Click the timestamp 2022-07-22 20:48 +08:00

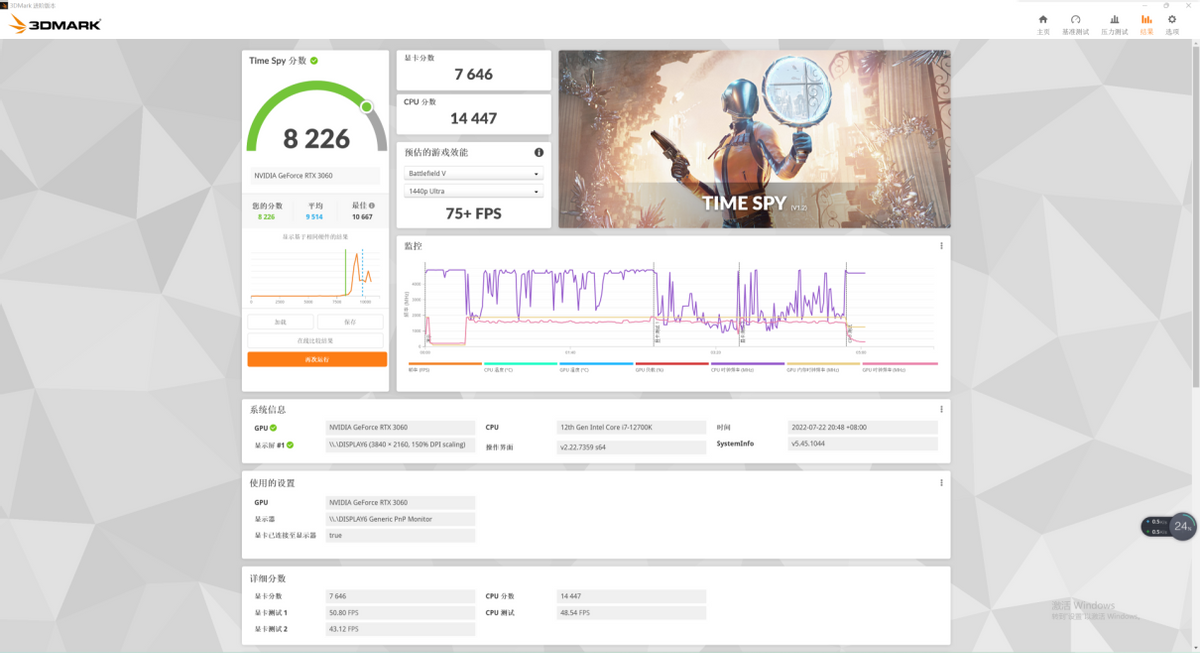[x=862, y=427]
